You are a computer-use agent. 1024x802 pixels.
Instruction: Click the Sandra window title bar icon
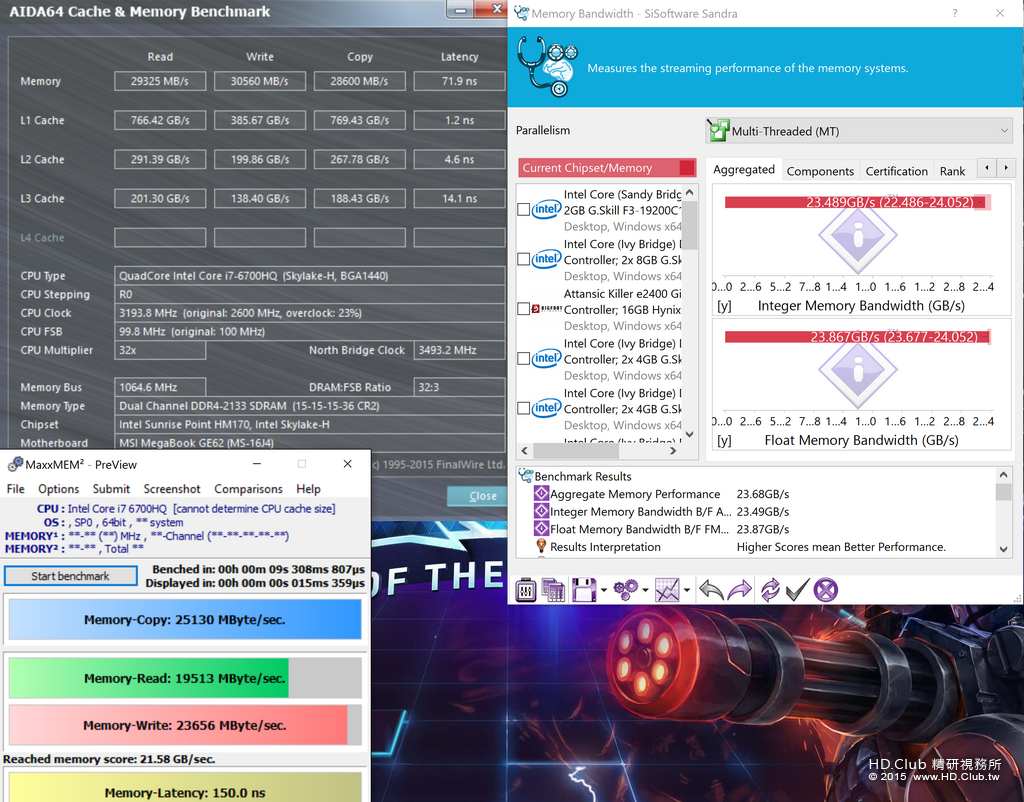point(521,13)
